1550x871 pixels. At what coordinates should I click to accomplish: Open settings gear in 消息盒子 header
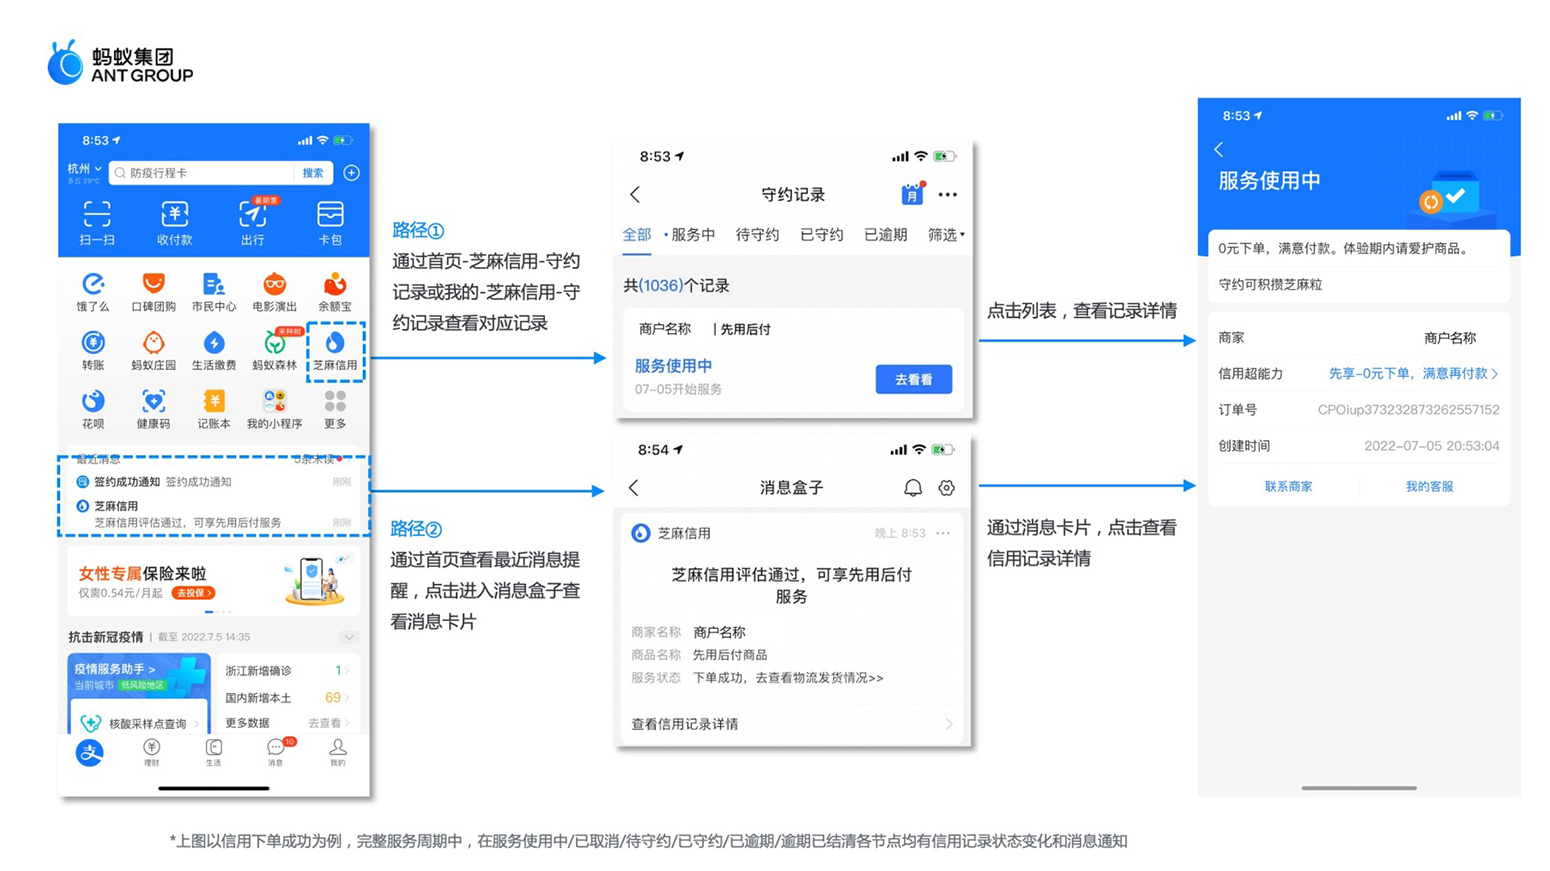pyautogui.click(x=946, y=488)
